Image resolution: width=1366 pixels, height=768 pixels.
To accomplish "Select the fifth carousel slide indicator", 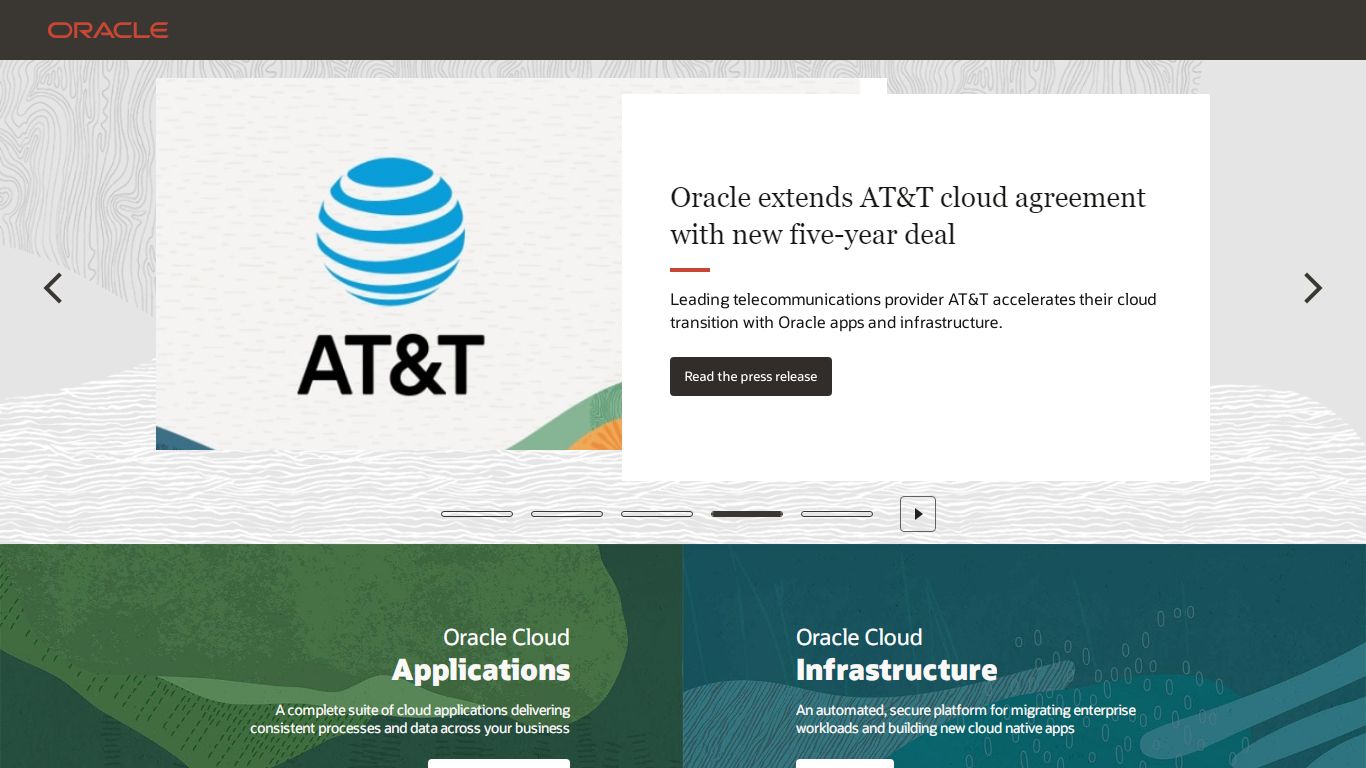I will point(837,514).
